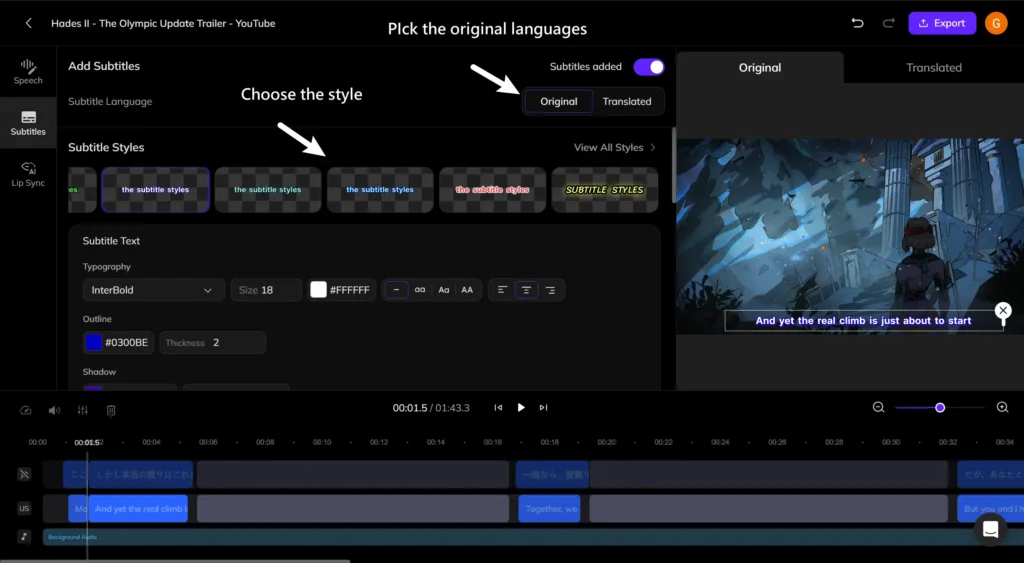Select Translated subtitle language option
Screen dimensions: 1024x563
pos(627,101)
